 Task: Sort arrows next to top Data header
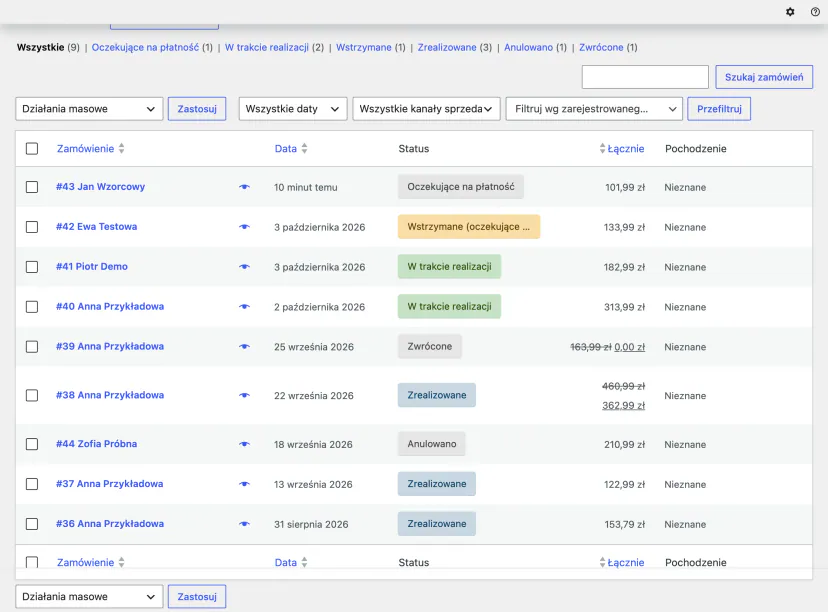(x=304, y=148)
